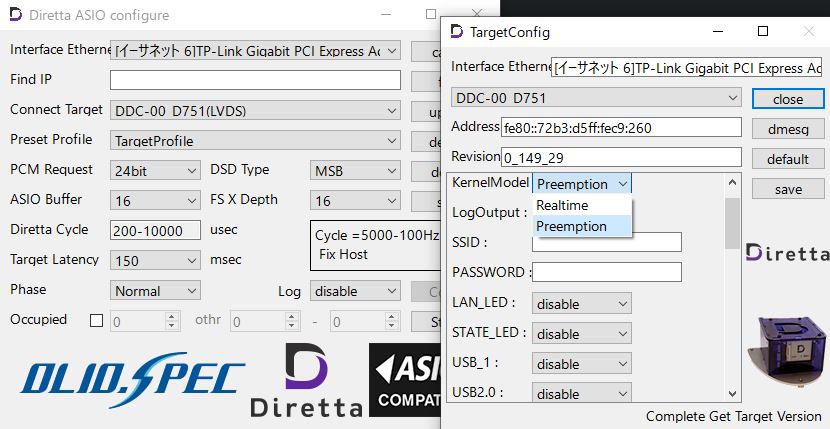The width and height of the screenshot is (830, 429).
Task: Open the PCM Request 24bit dropdown
Action: 155,171
